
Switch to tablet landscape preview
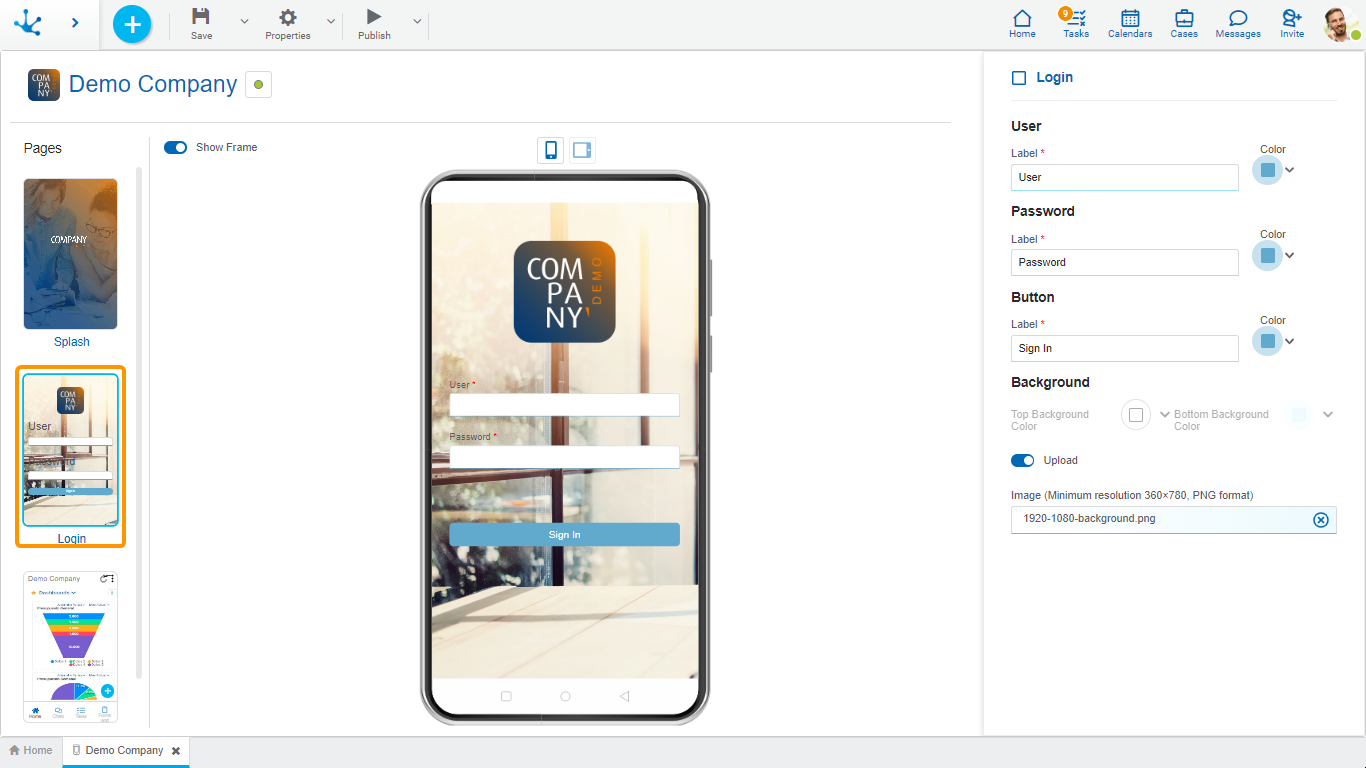click(582, 150)
